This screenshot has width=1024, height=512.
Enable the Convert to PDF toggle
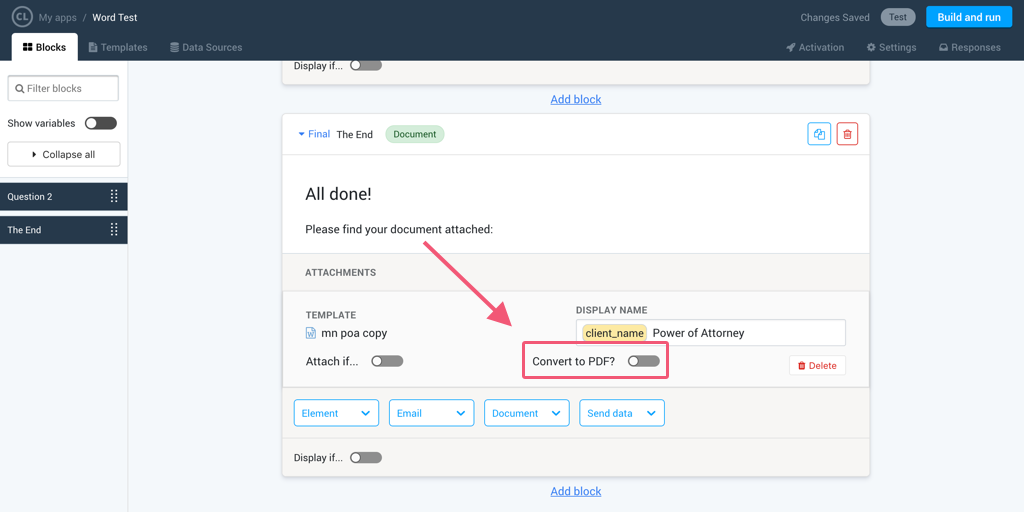pos(643,361)
